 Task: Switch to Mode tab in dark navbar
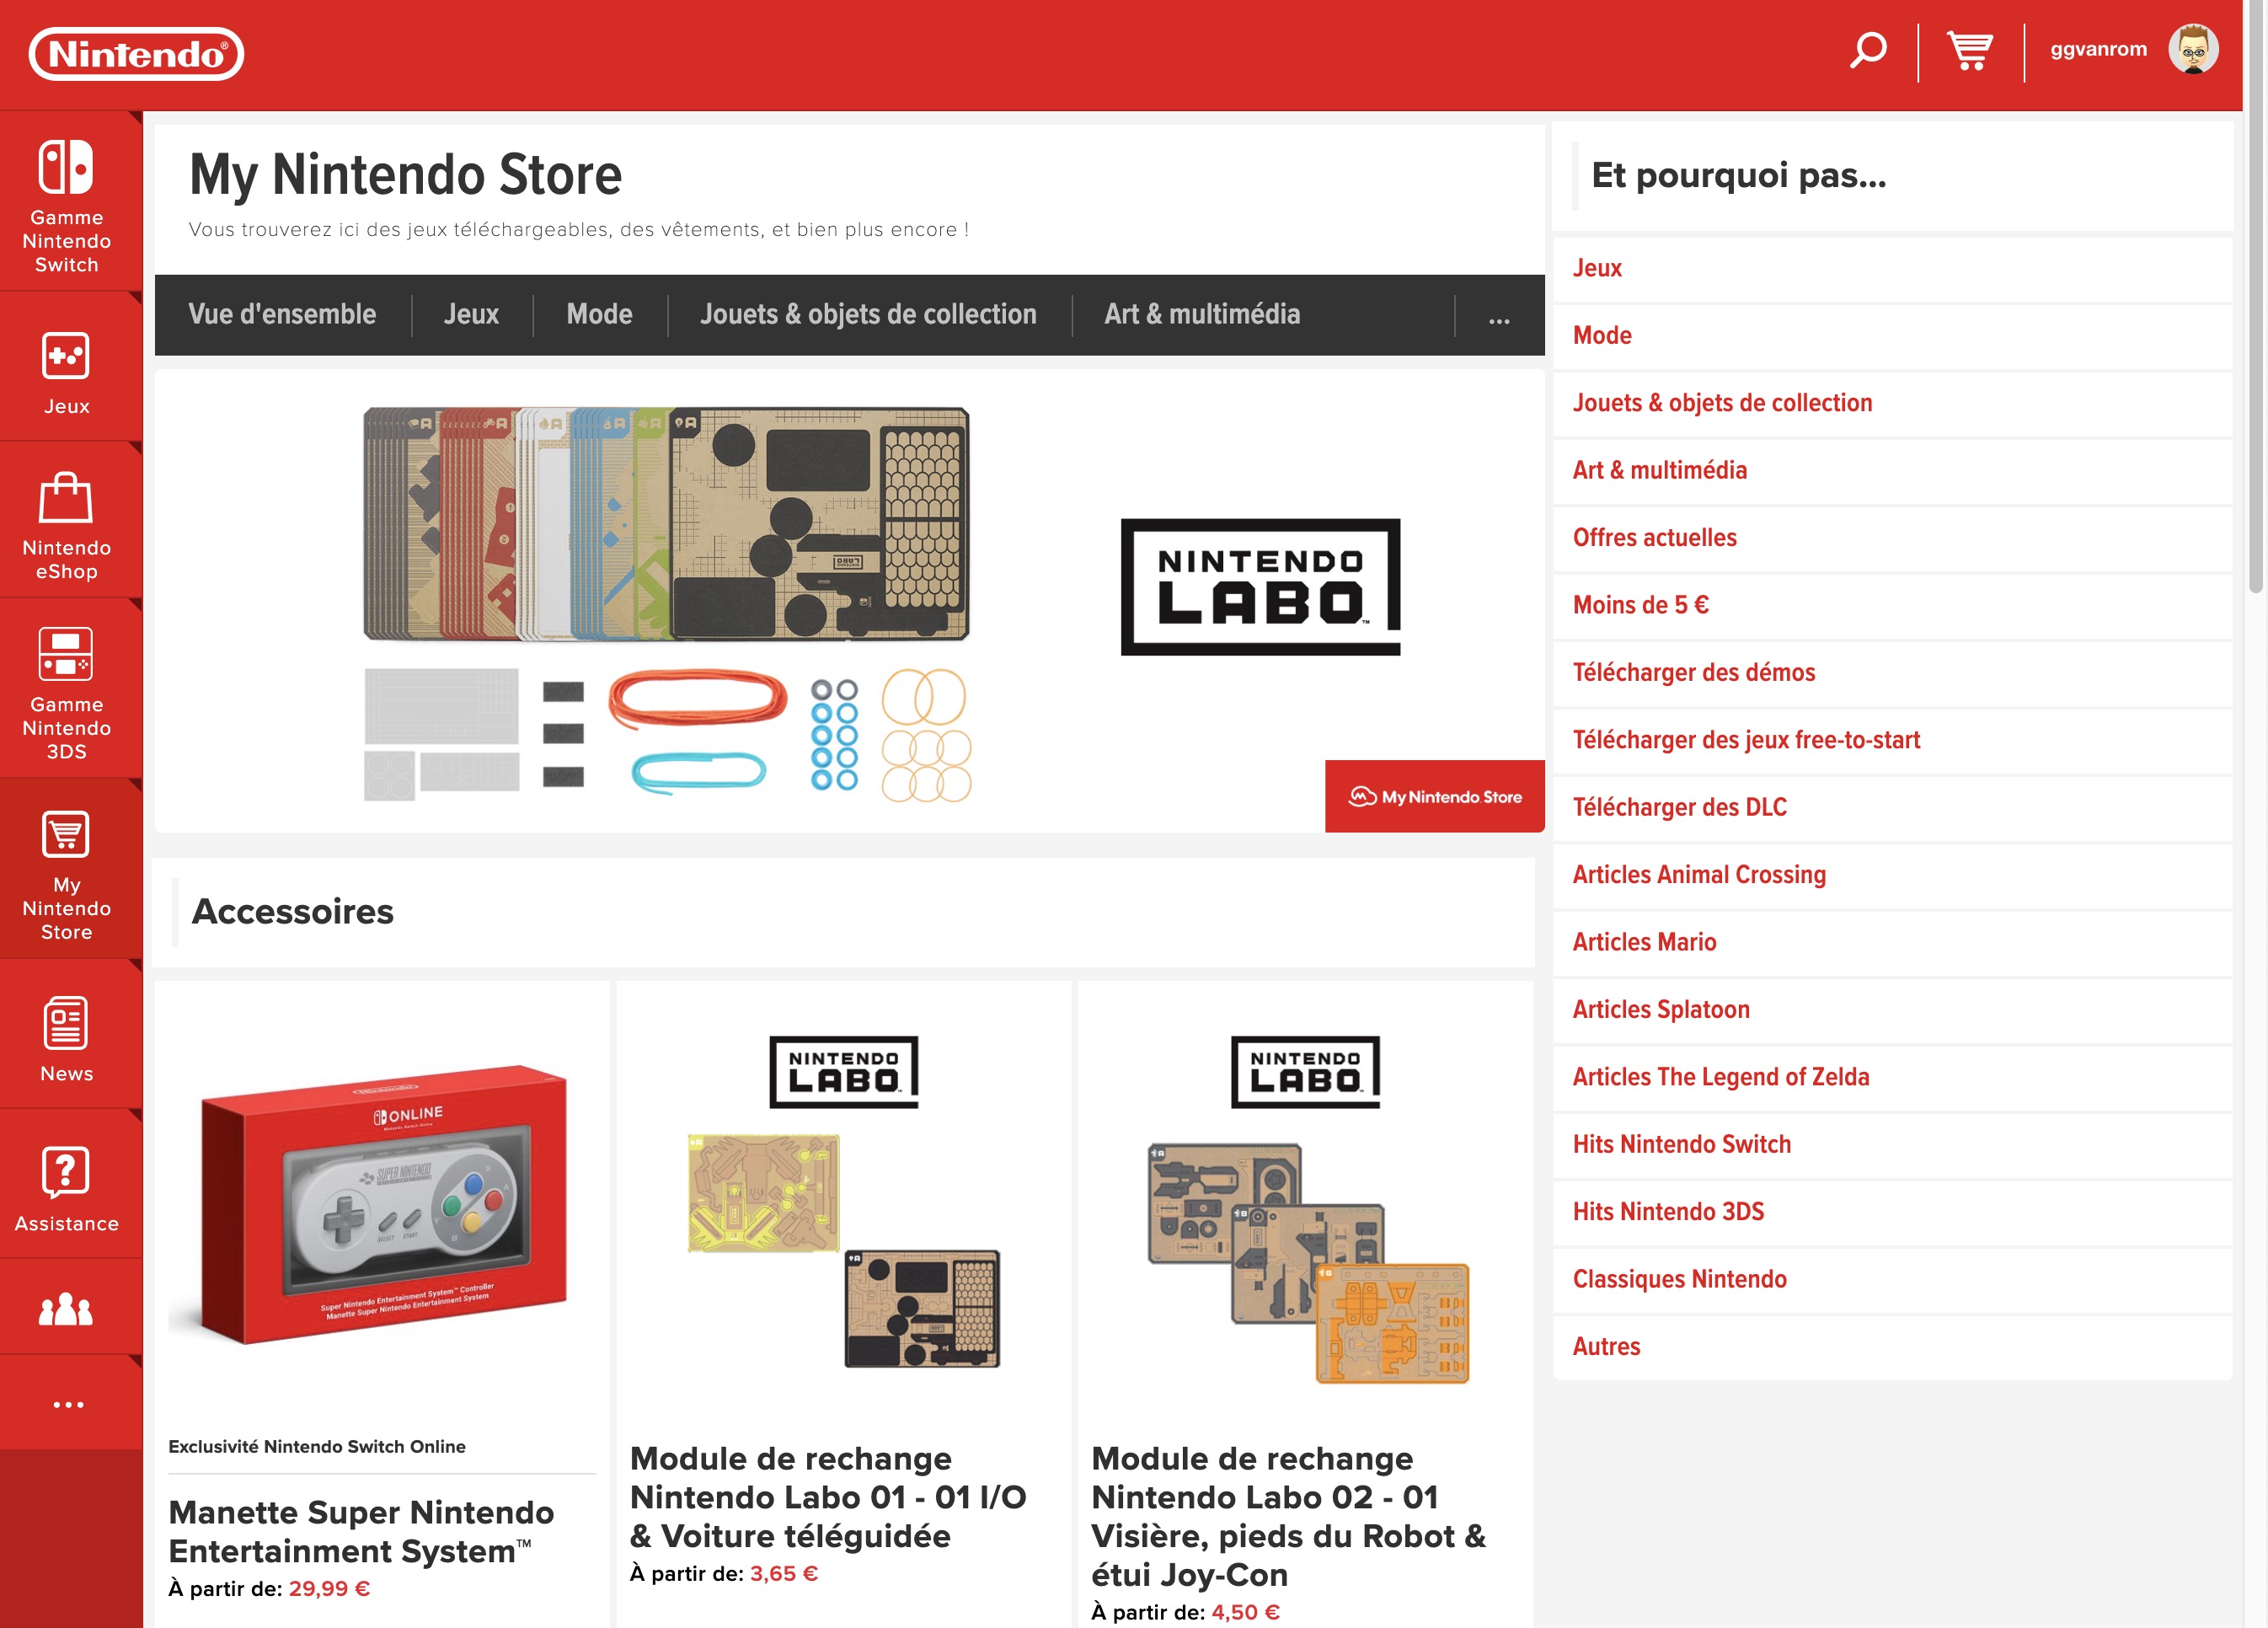(x=599, y=314)
